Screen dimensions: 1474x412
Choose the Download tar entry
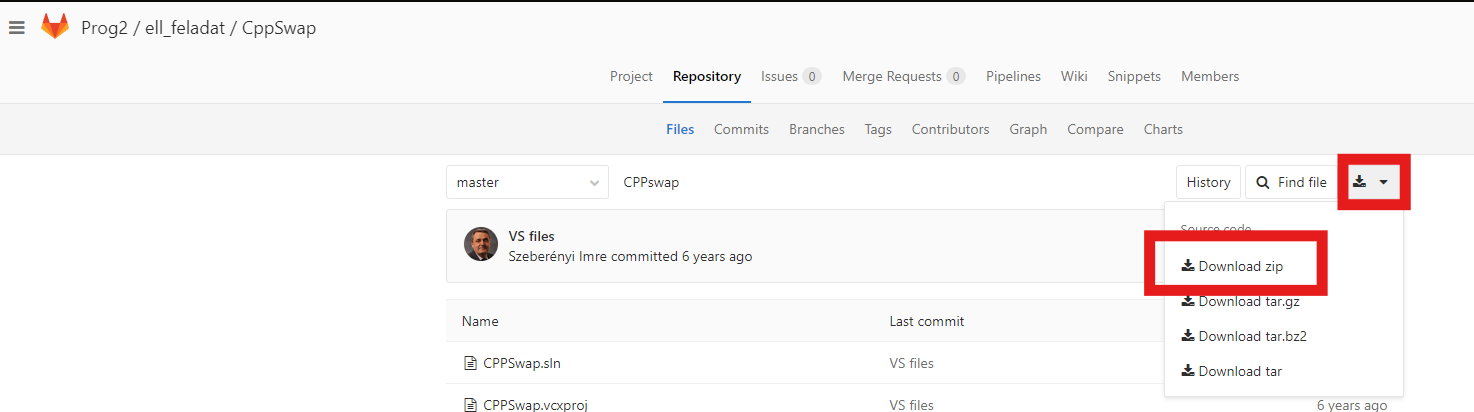(1231, 371)
